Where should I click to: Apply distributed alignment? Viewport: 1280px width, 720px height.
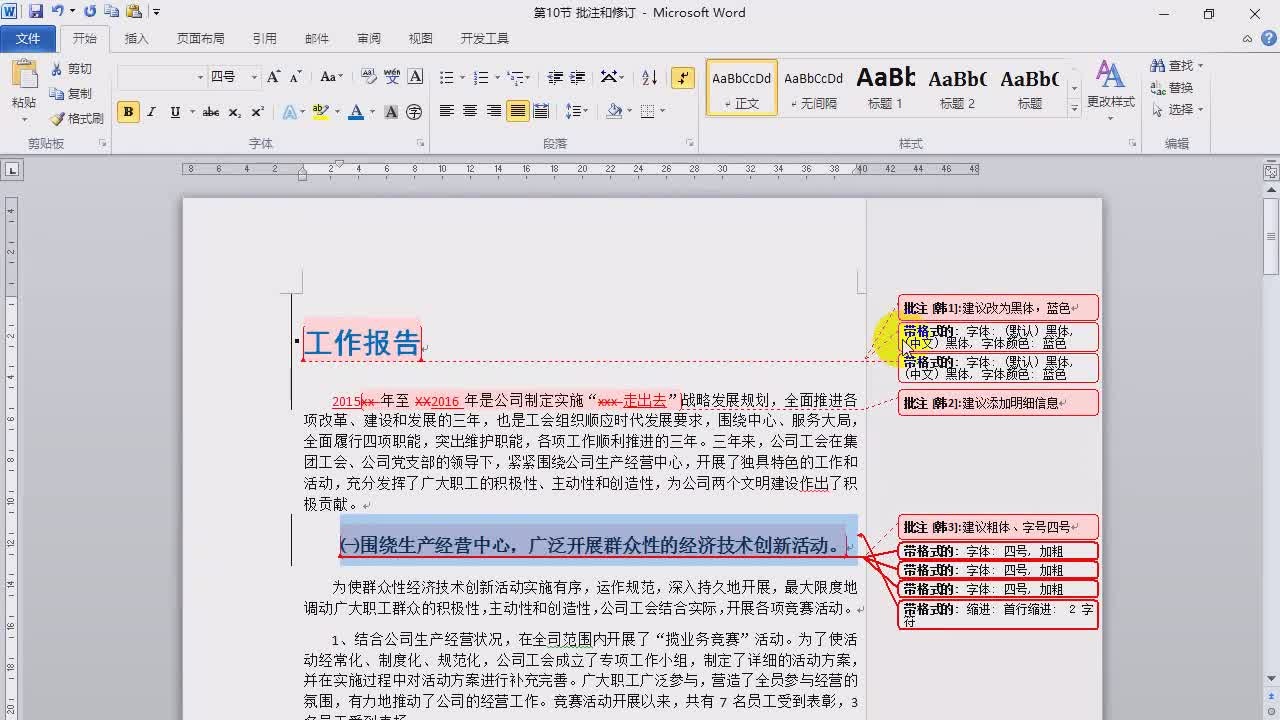(541, 111)
